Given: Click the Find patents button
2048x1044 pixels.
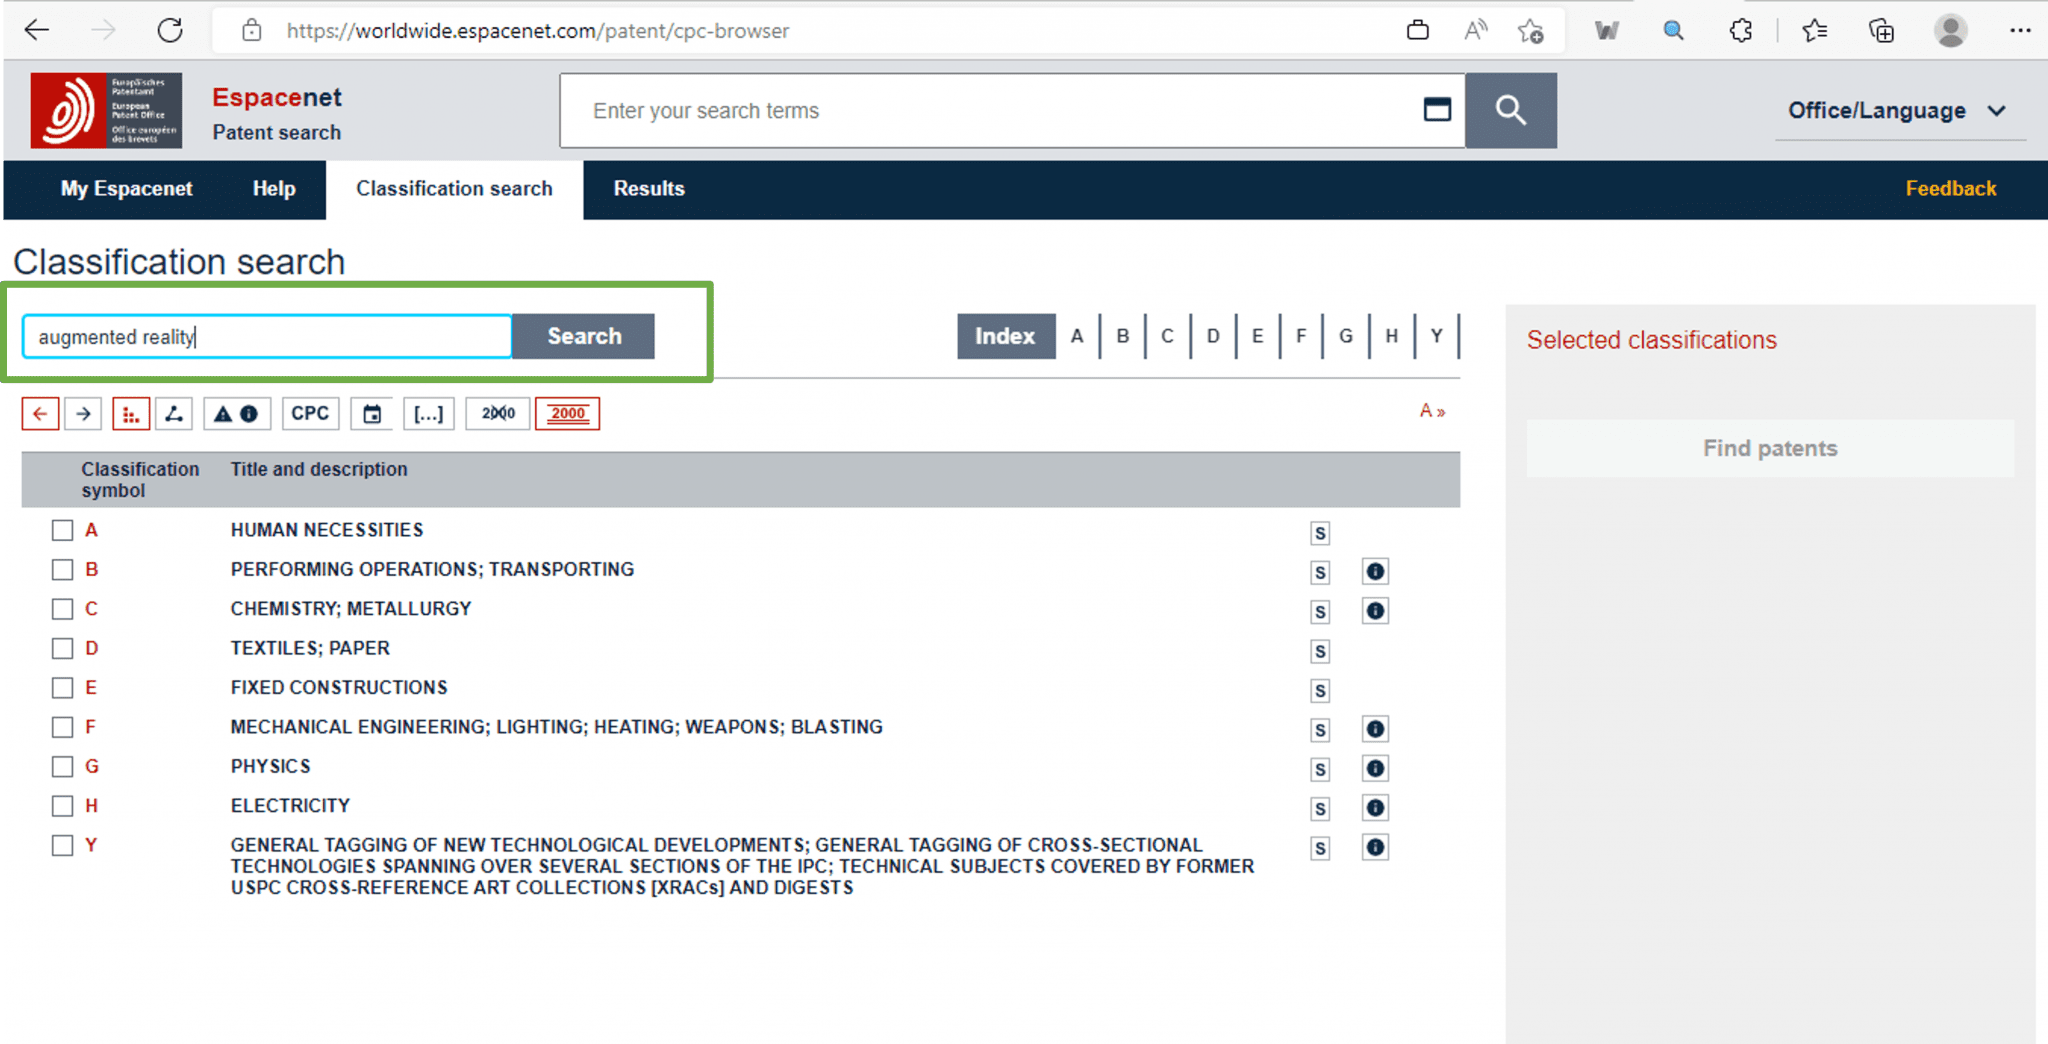Looking at the screenshot, I should (x=1769, y=448).
